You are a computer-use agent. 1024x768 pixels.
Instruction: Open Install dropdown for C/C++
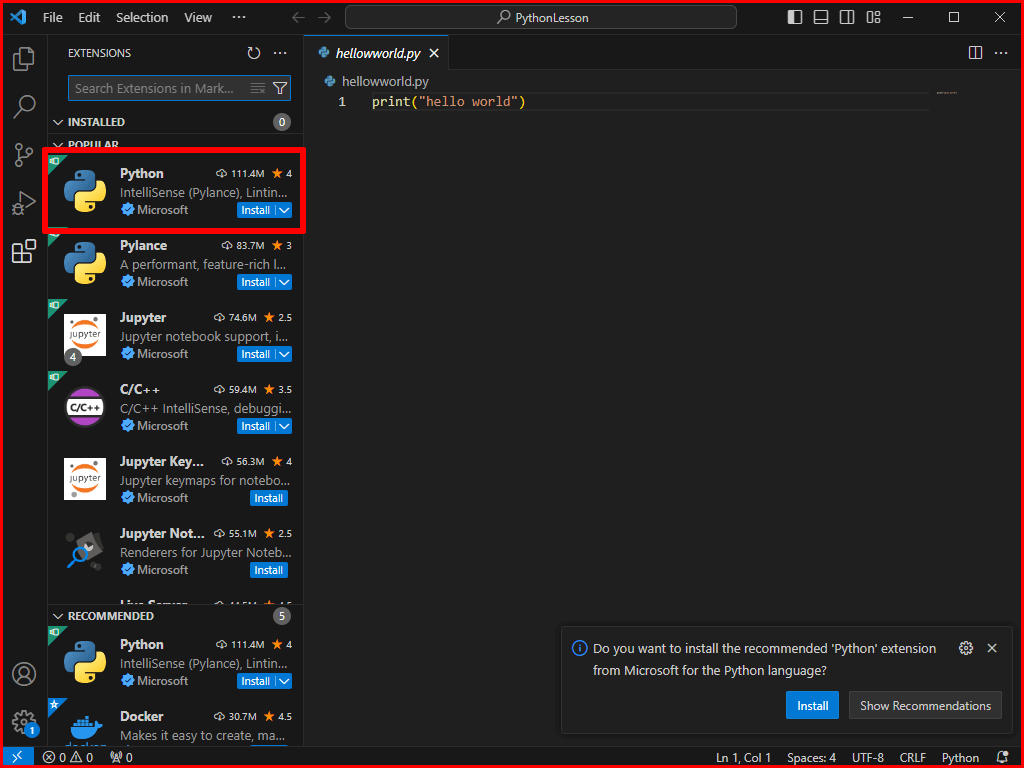coord(284,426)
